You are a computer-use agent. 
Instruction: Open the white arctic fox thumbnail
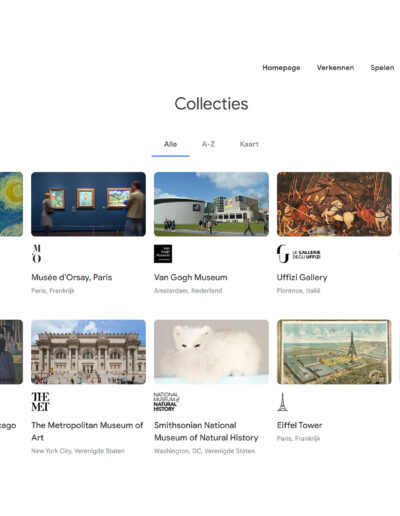(211, 352)
